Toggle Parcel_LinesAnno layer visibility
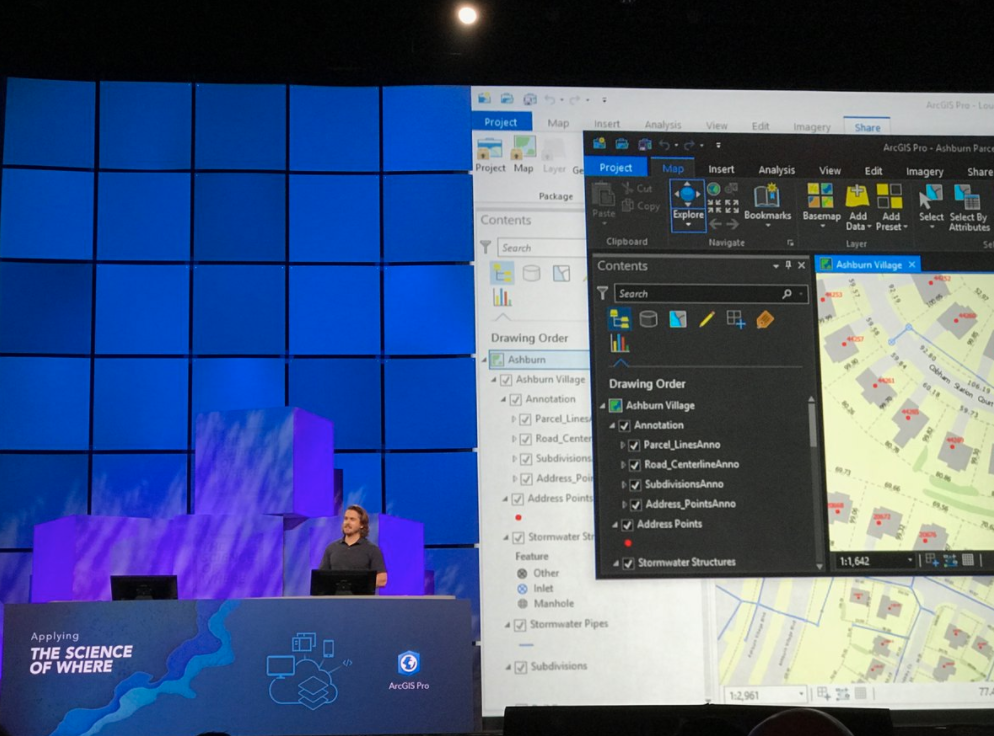The width and height of the screenshot is (994, 736). 634,445
